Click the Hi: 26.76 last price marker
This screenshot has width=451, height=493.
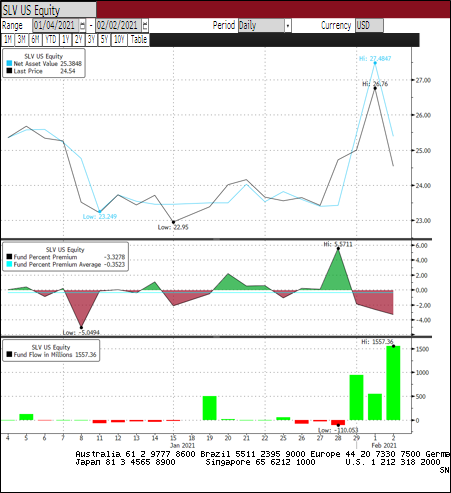(x=375, y=88)
